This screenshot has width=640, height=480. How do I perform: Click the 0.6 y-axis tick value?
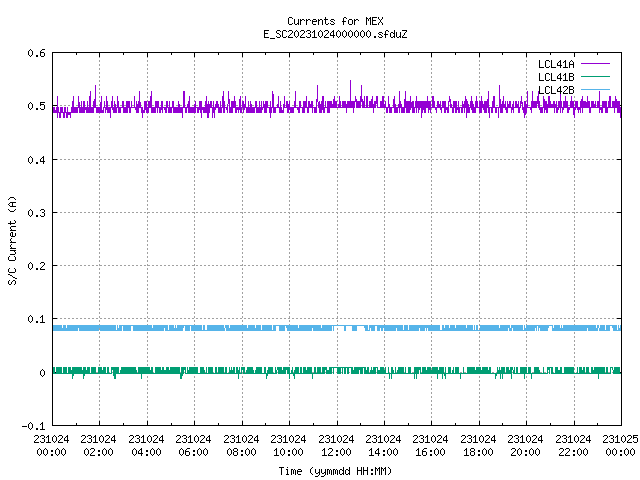tap(36, 53)
